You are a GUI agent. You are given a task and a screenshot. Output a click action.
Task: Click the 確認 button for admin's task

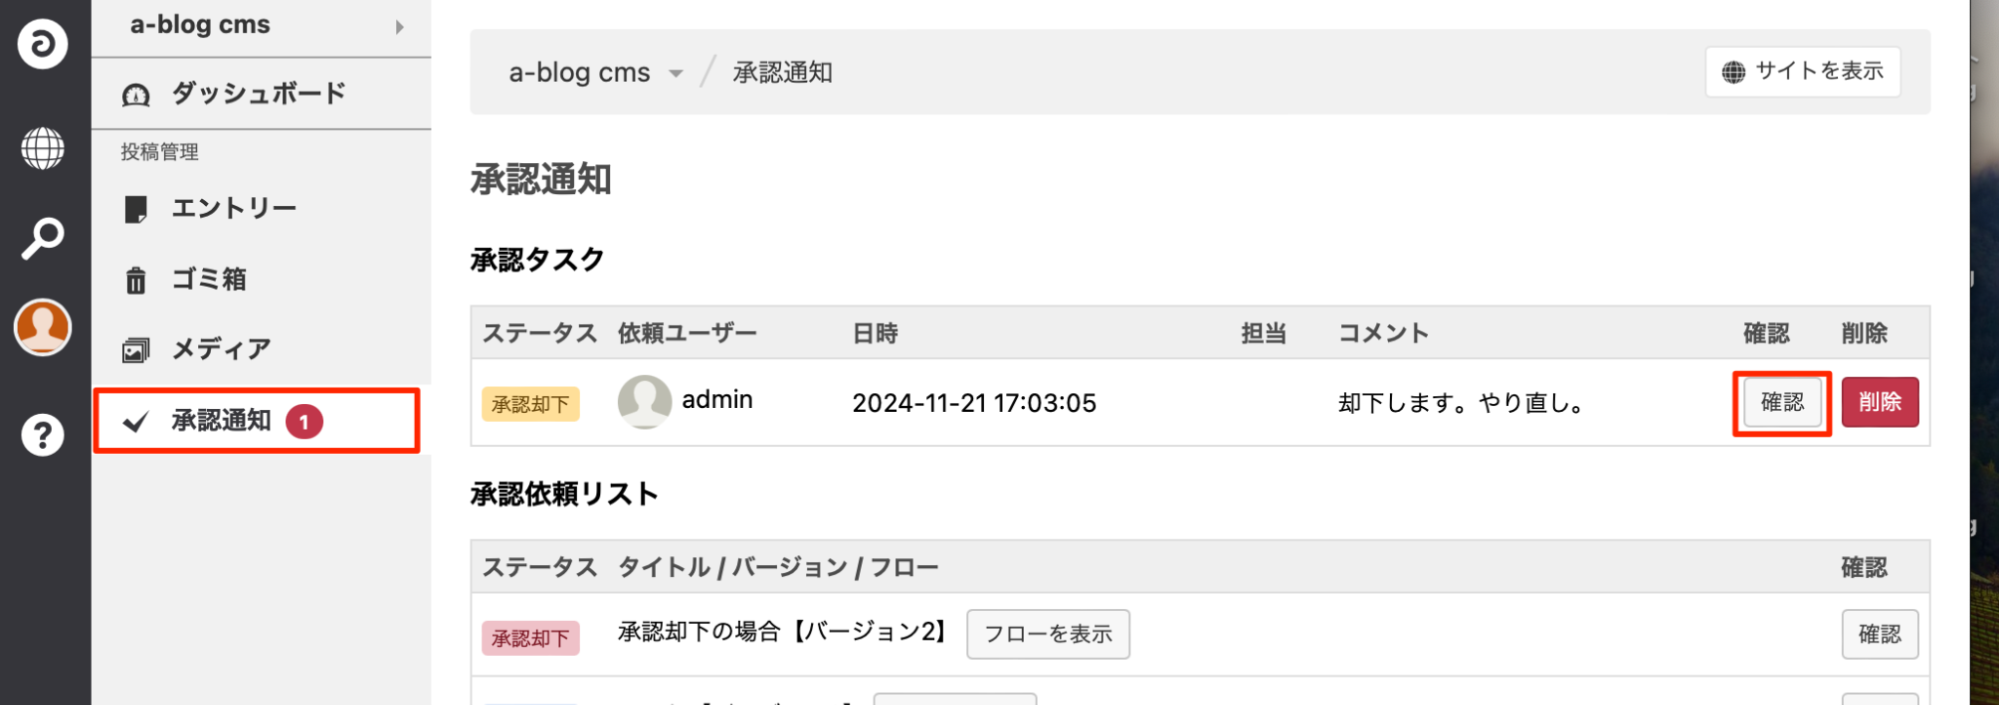[x=1782, y=402]
